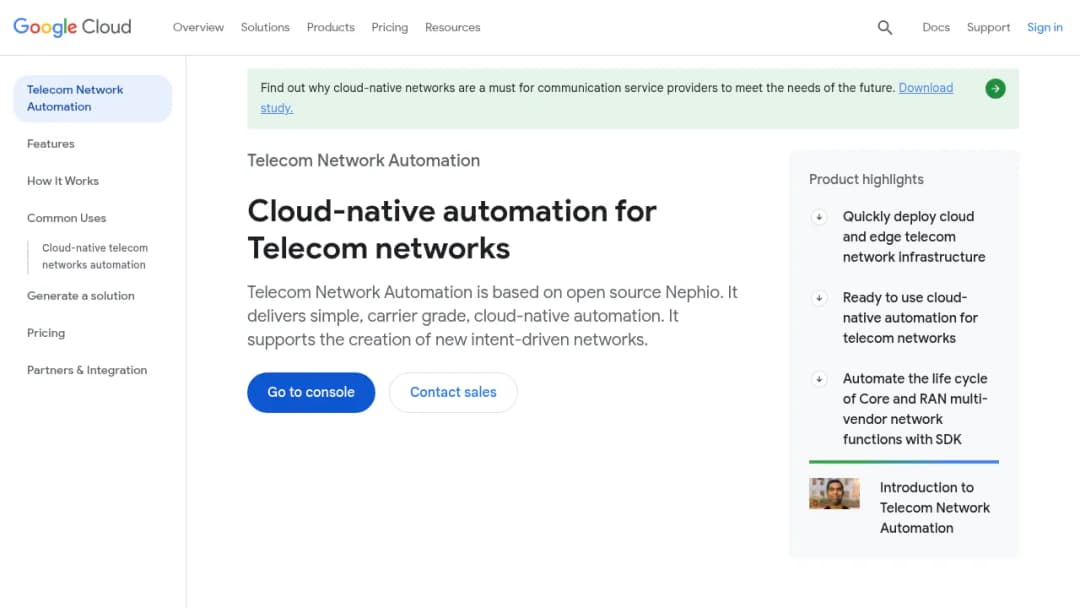The width and height of the screenshot is (1080, 608).
Task: Follow the Download study link
Action: pyautogui.click(x=926, y=88)
